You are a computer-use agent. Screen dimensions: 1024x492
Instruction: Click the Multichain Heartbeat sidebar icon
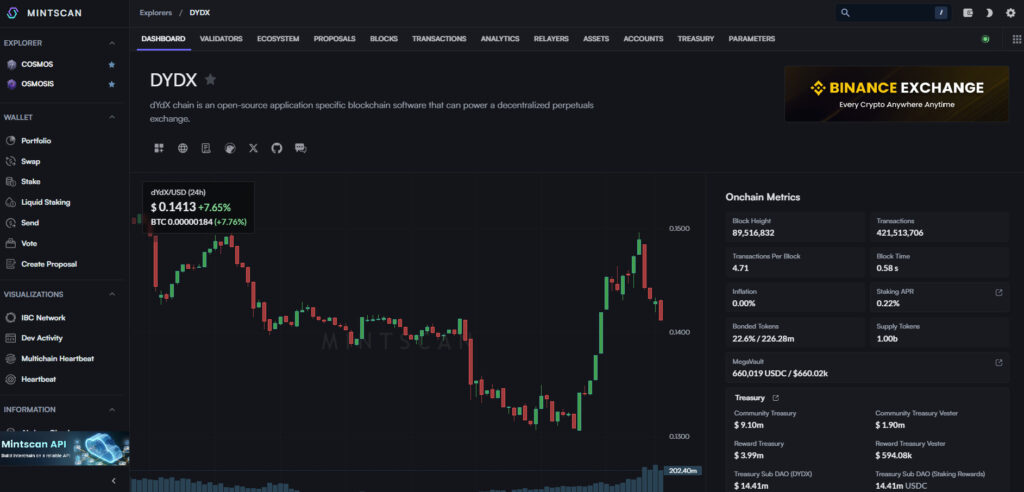pos(10,359)
